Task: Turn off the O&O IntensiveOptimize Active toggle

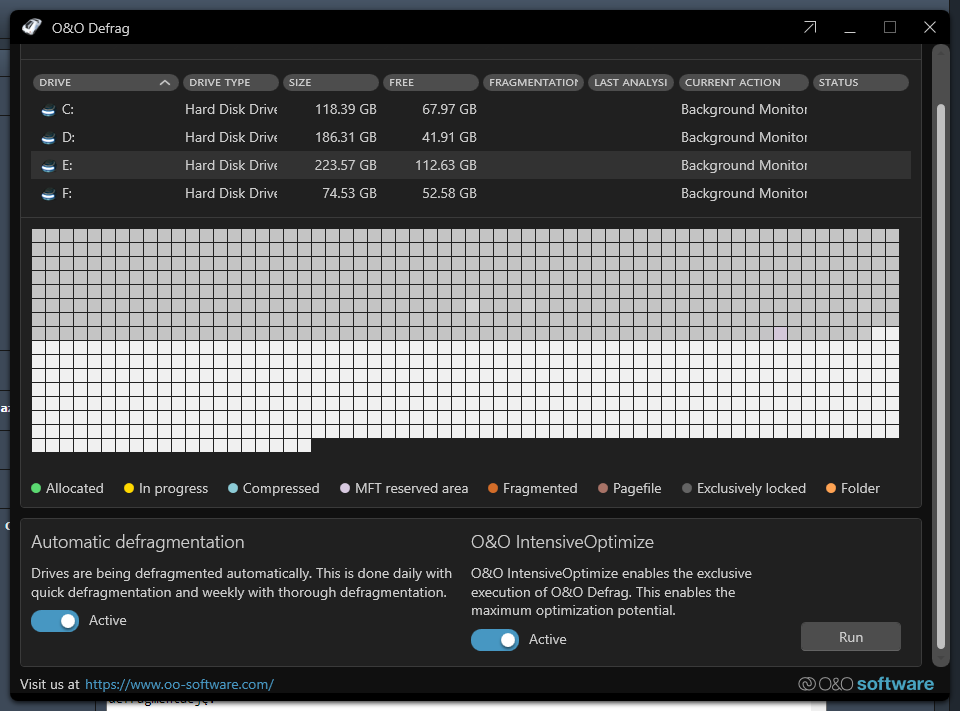Action: point(495,639)
